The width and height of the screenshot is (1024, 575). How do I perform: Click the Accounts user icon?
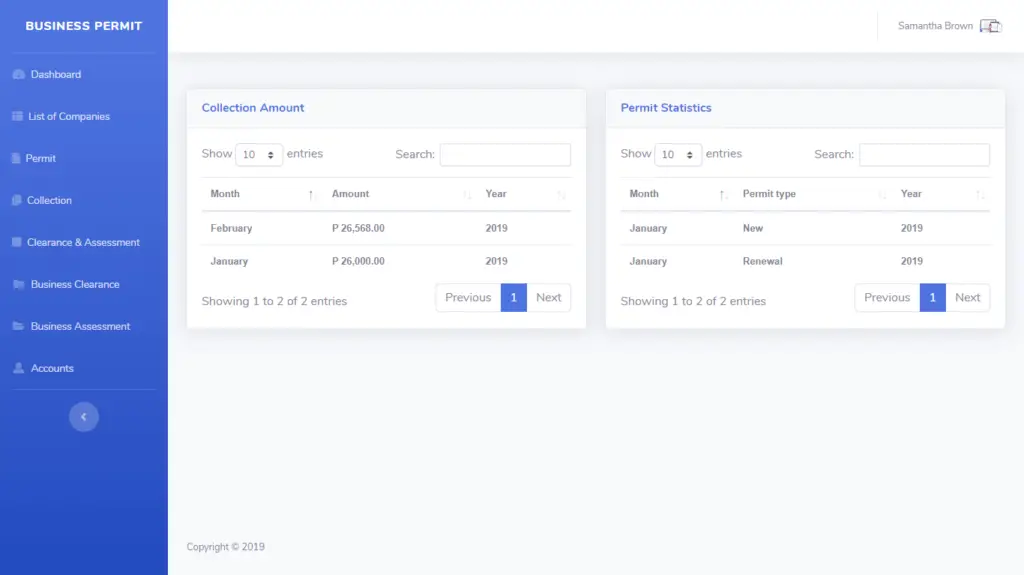[x=18, y=369]
